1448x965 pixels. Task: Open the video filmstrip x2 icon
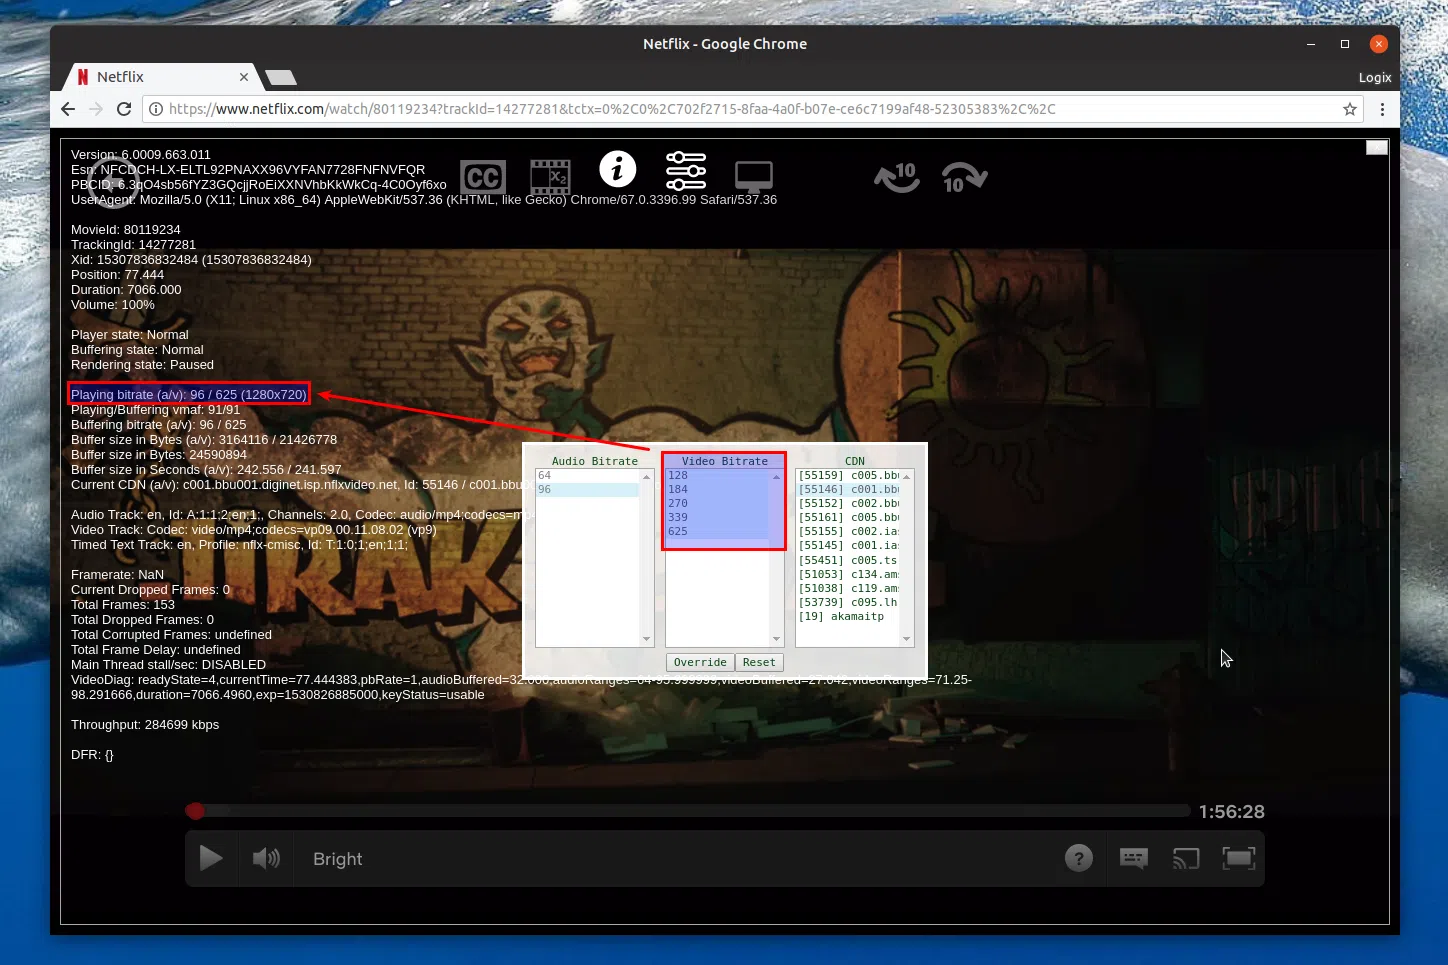(x=550, y=176)
